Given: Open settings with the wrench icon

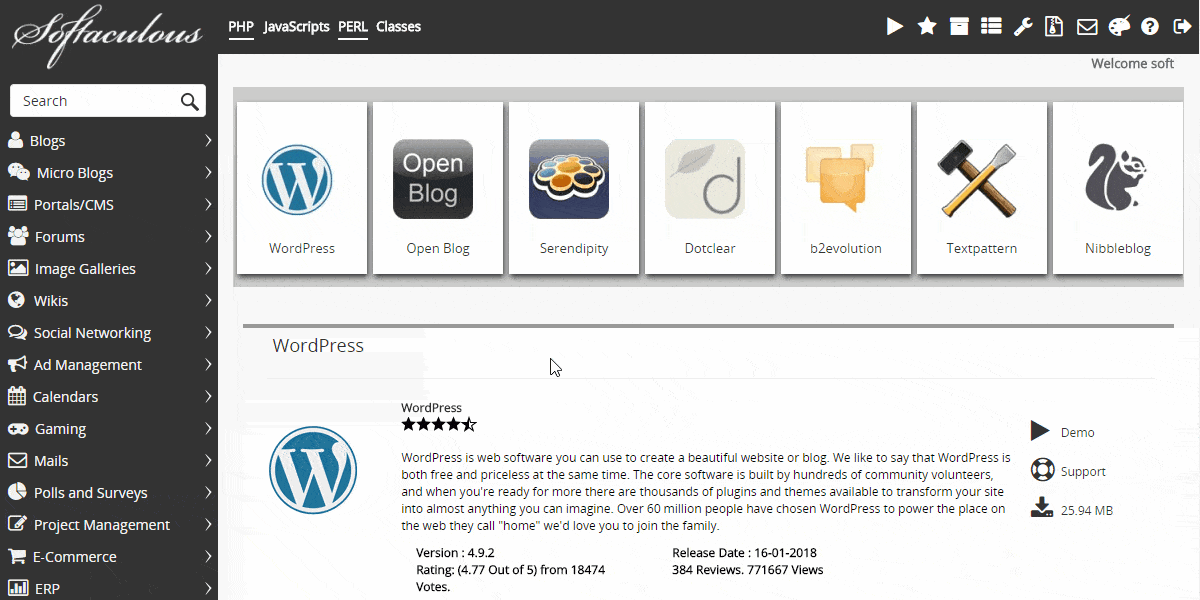Looking at the screenshot, I should pos(1023,27).
